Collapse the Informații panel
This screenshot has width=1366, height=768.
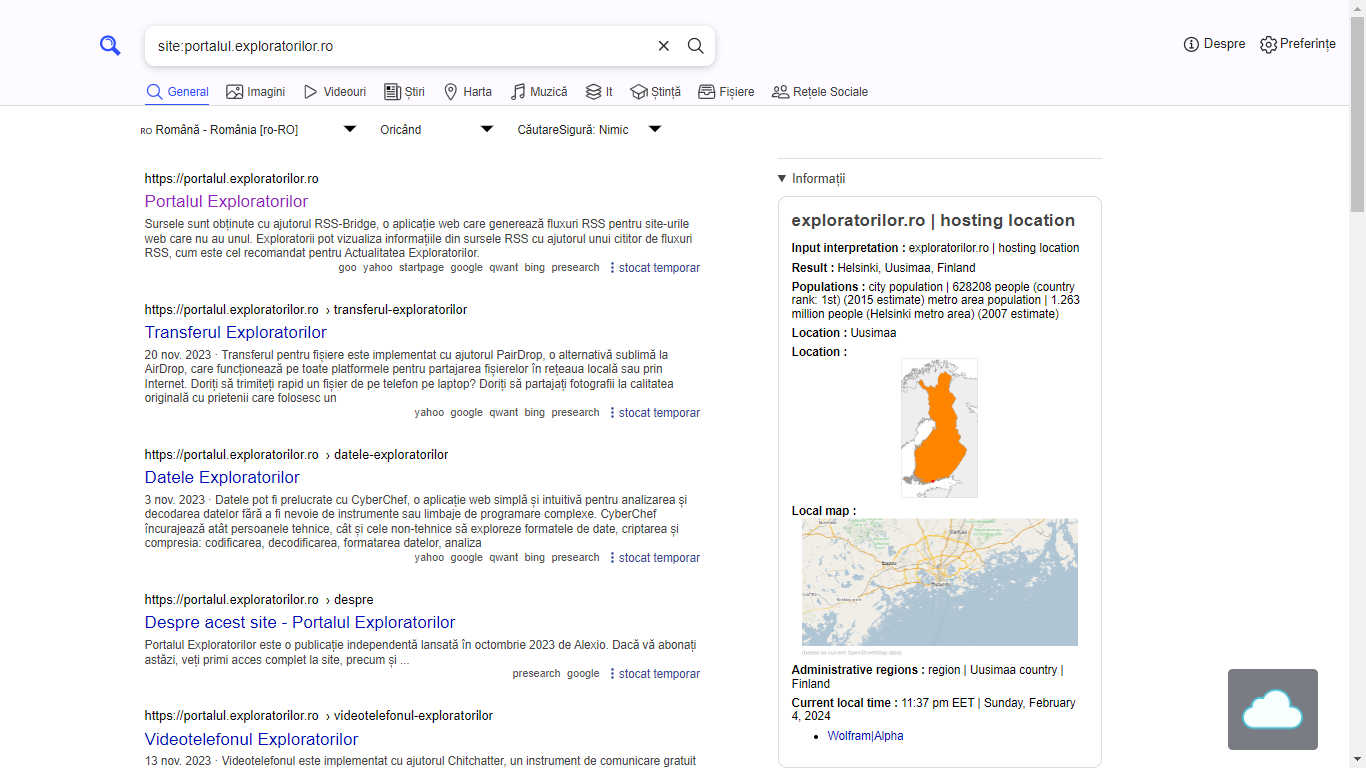[781, 178]
